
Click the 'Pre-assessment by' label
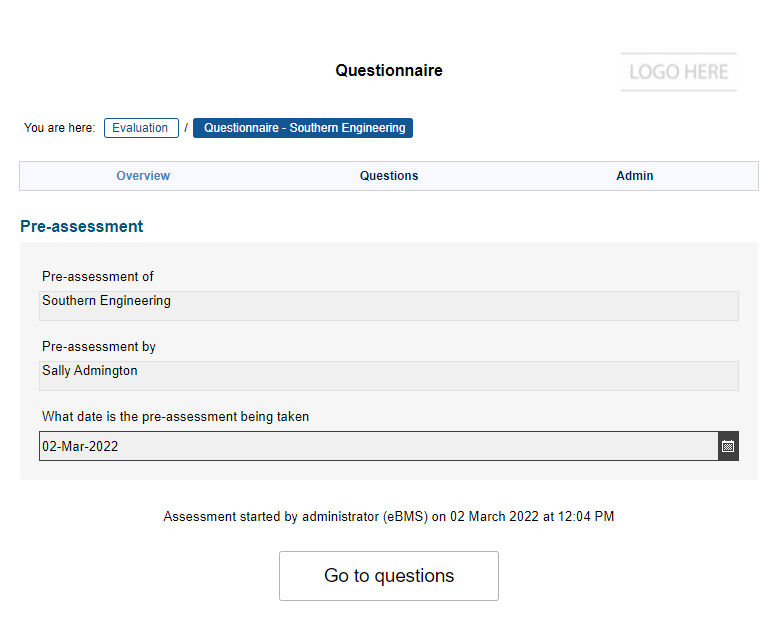[x=99, y=346]
